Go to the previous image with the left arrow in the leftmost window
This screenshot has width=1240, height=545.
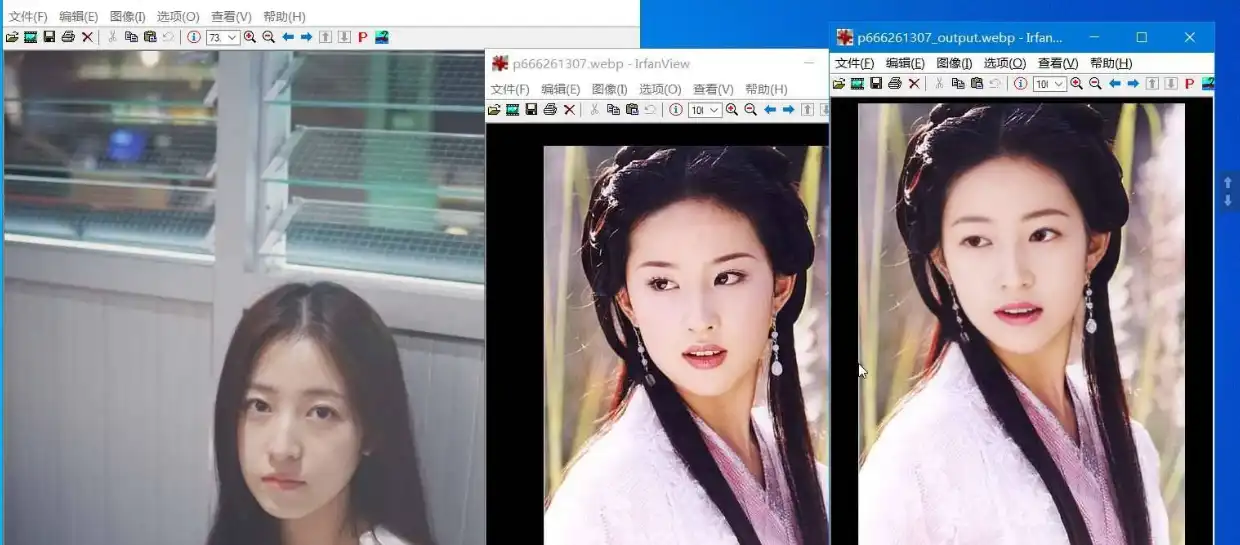288,37
